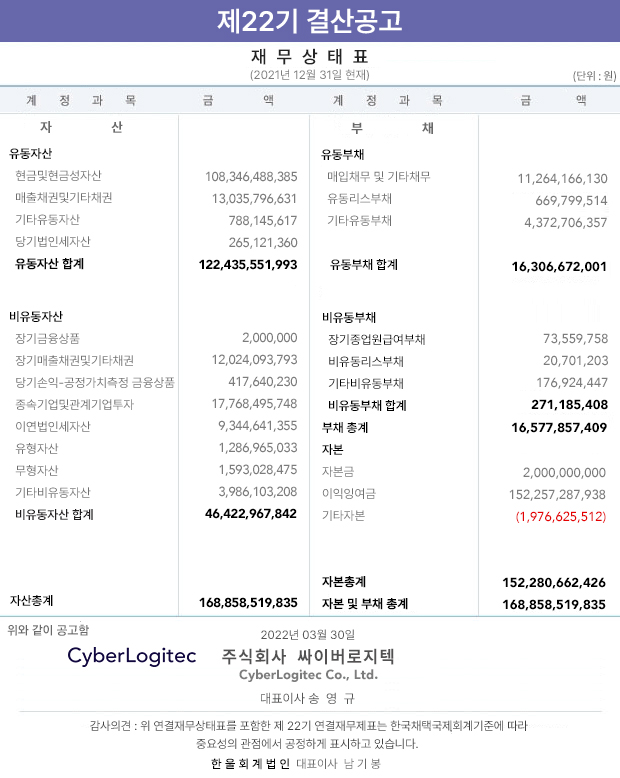Select the 2022년 03월 30일 date

(x=308, y=635)
